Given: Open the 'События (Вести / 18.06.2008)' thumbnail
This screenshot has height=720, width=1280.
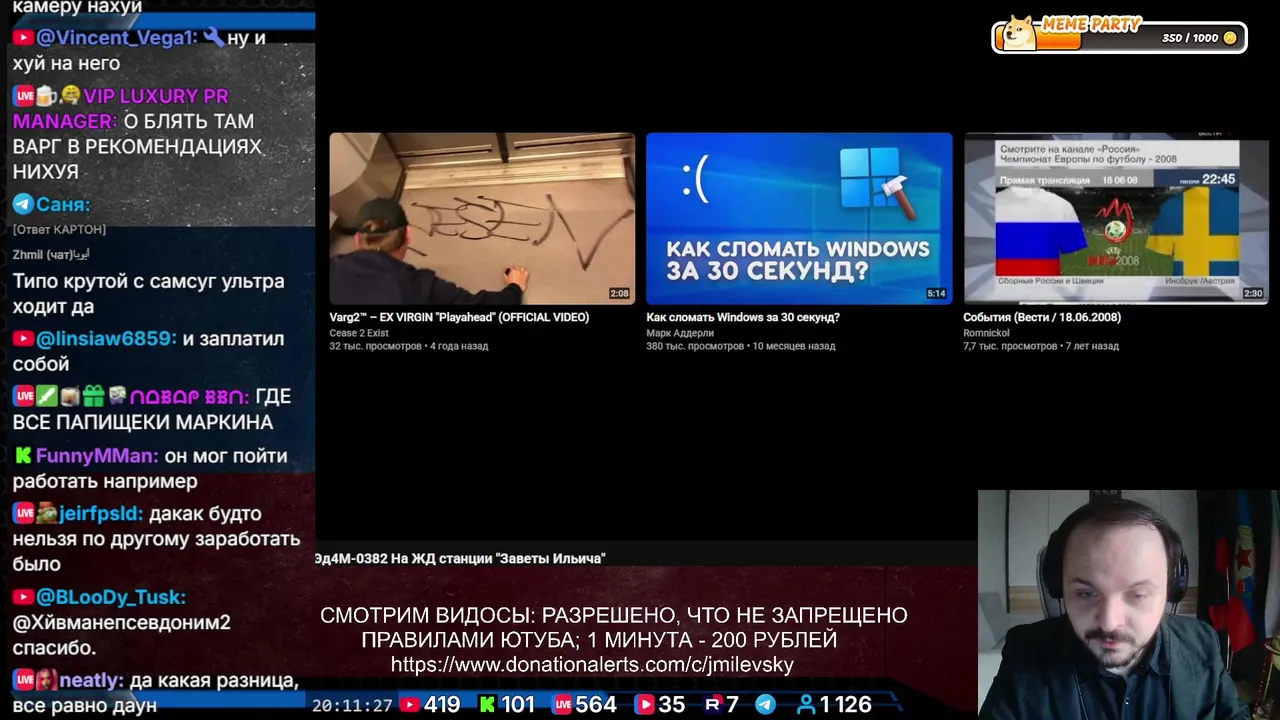Looking at the screenshot, I should 1116,218.
